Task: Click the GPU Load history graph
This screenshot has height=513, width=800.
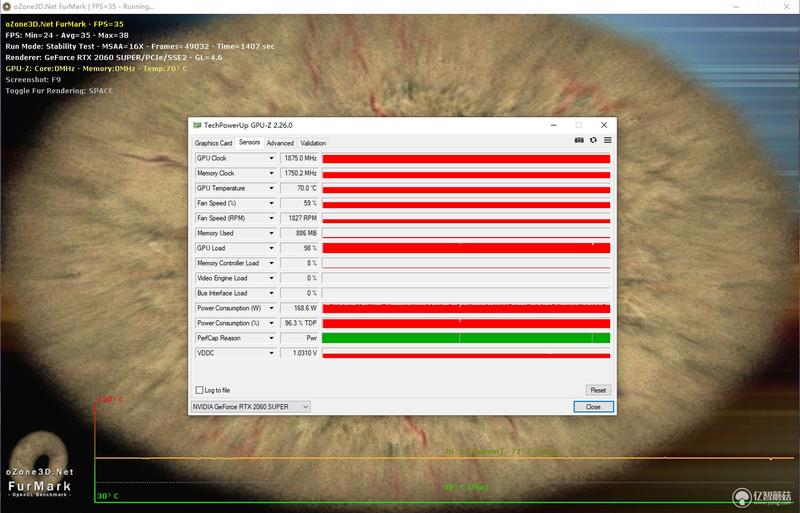Action: (466, 248)
